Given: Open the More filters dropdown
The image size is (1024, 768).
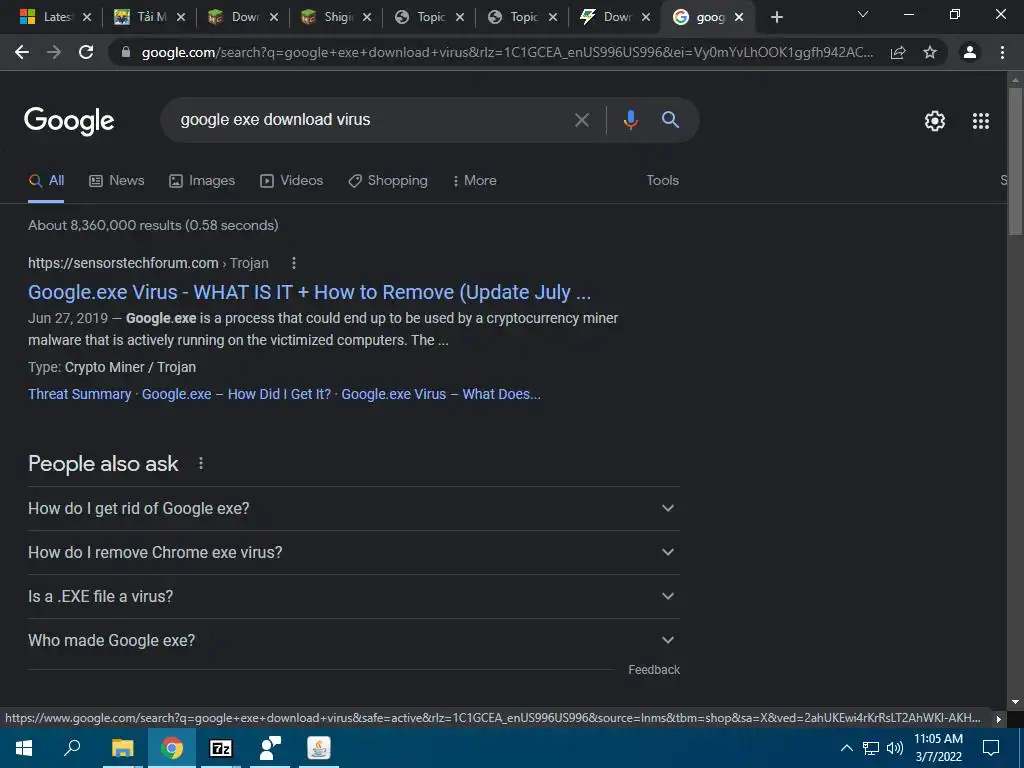Looking at the screenshot, I should click(475, 181).
